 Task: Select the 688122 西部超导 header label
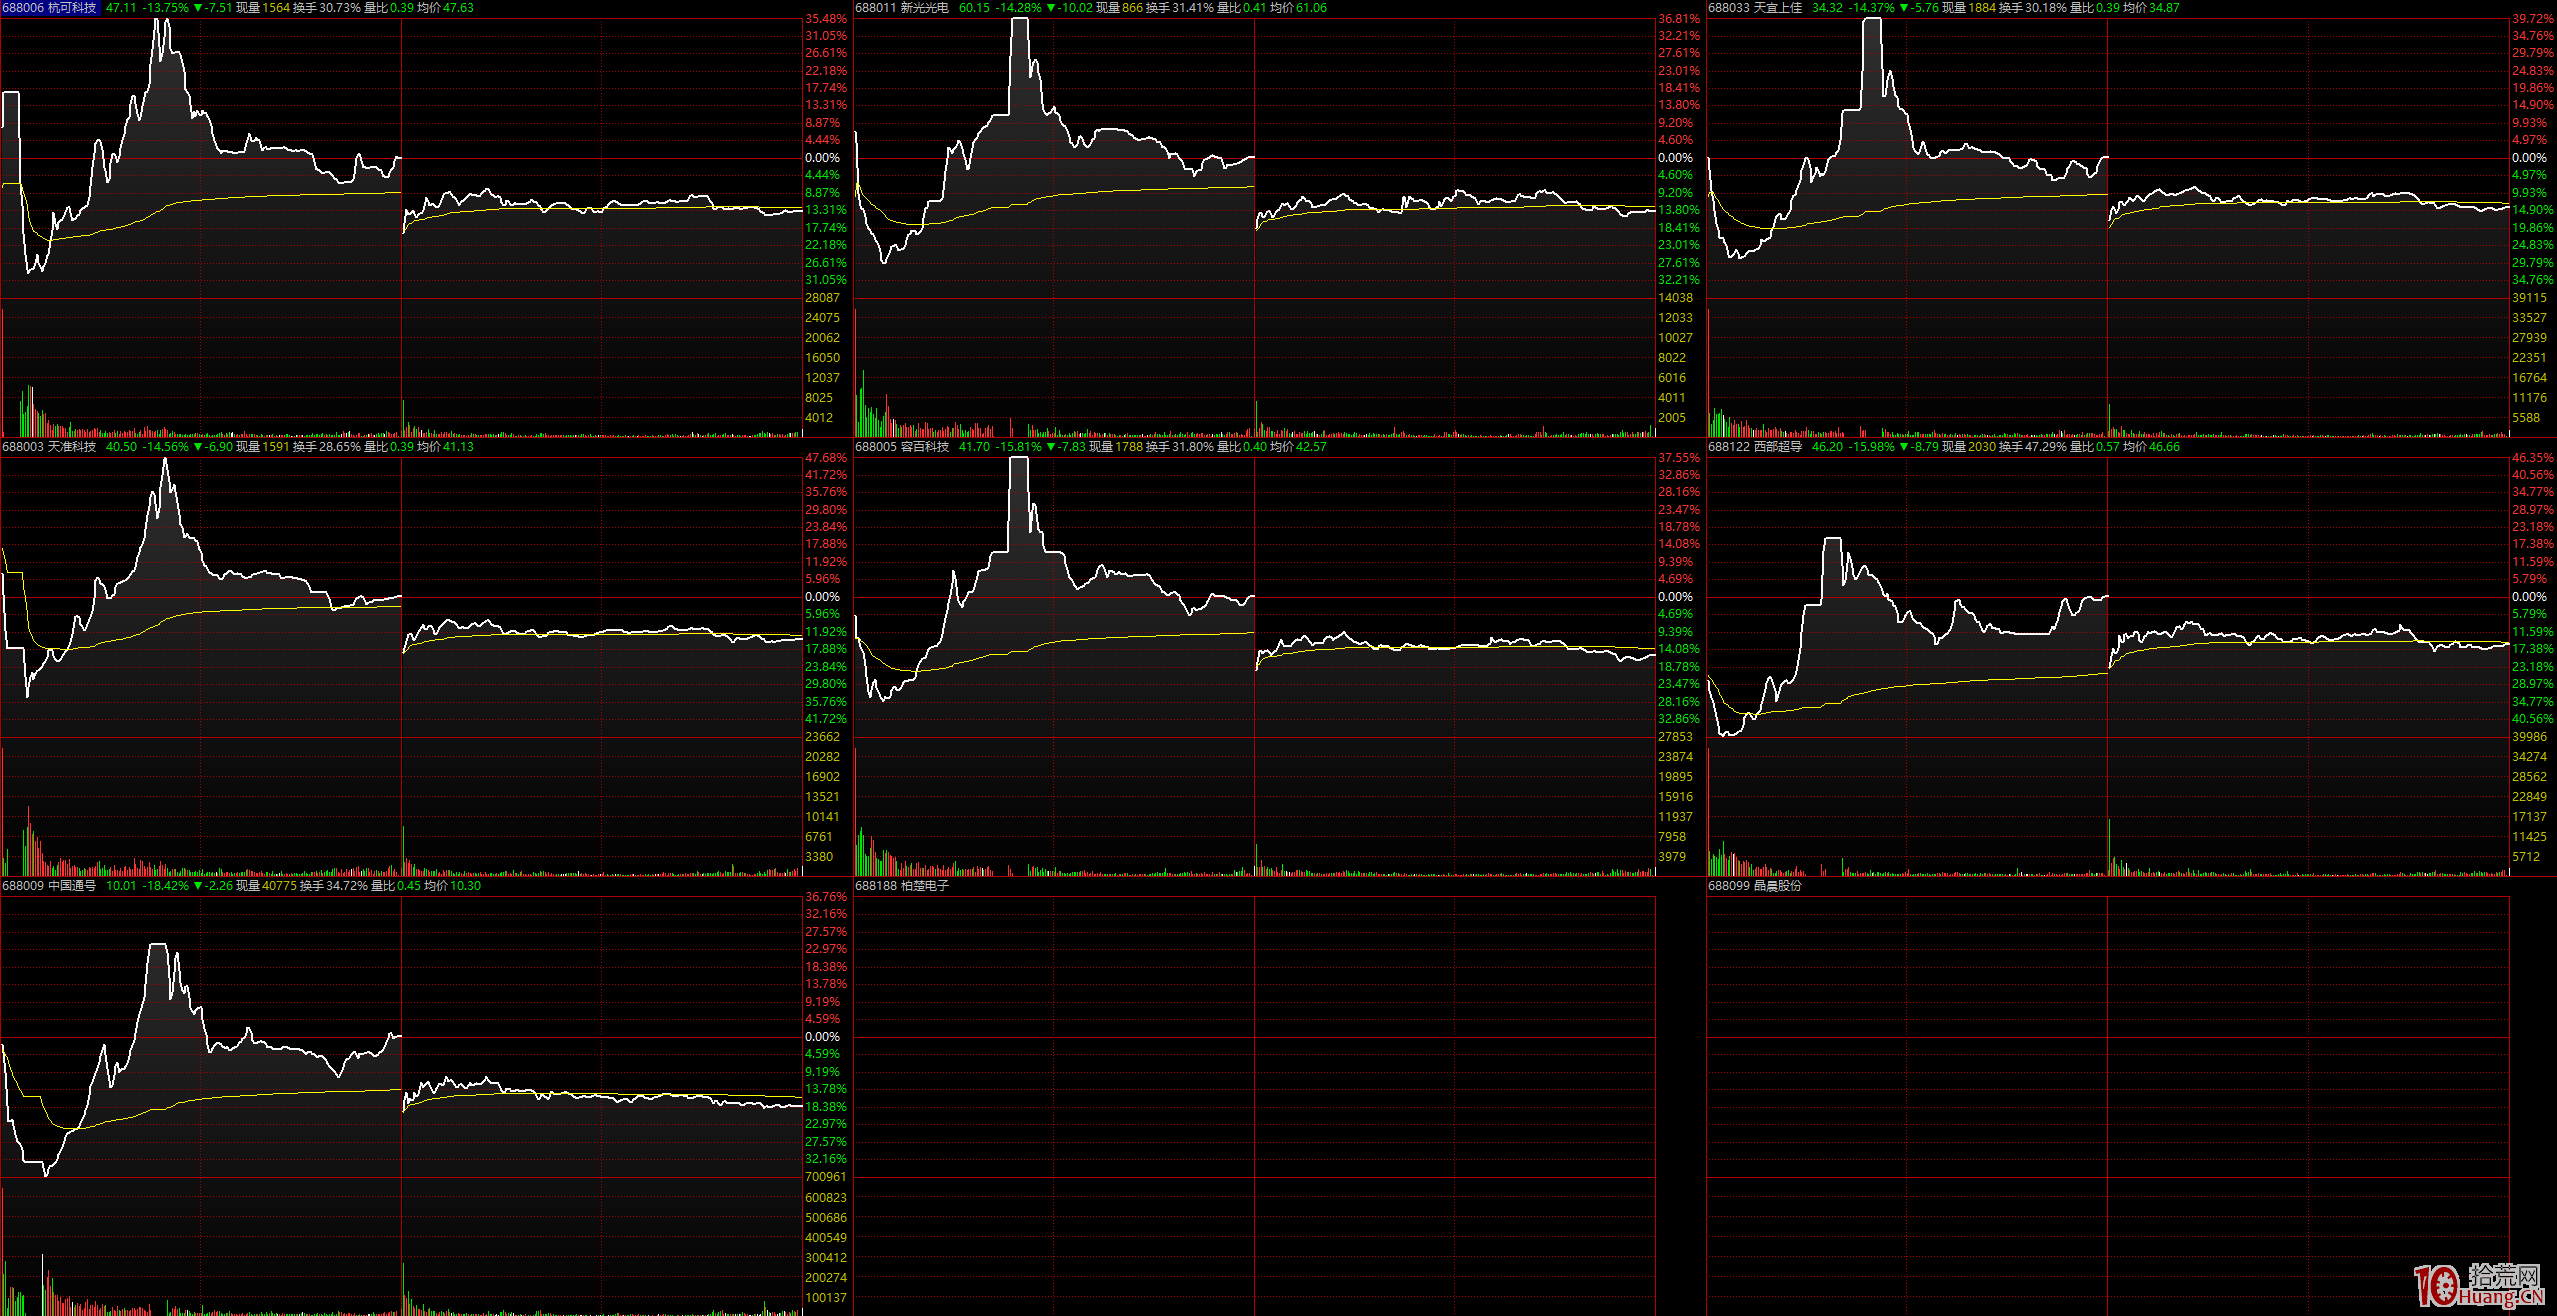click(x=1755, y=447)
